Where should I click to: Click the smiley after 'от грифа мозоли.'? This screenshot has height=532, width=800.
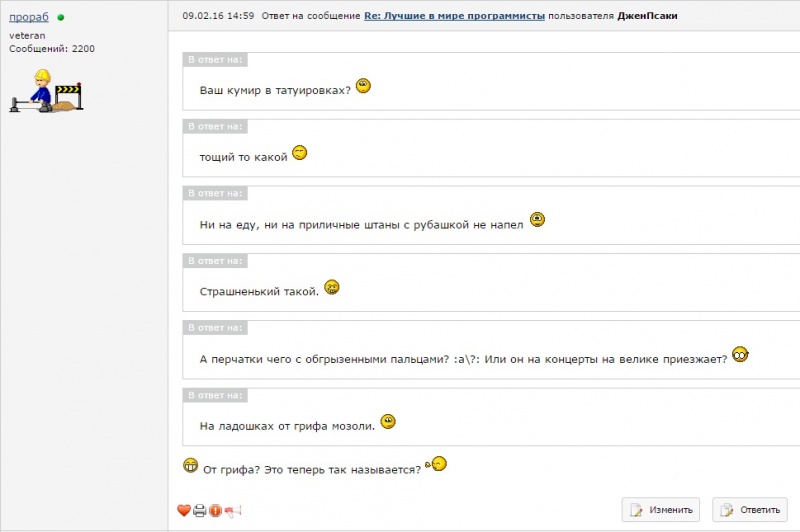pos(389,421)
